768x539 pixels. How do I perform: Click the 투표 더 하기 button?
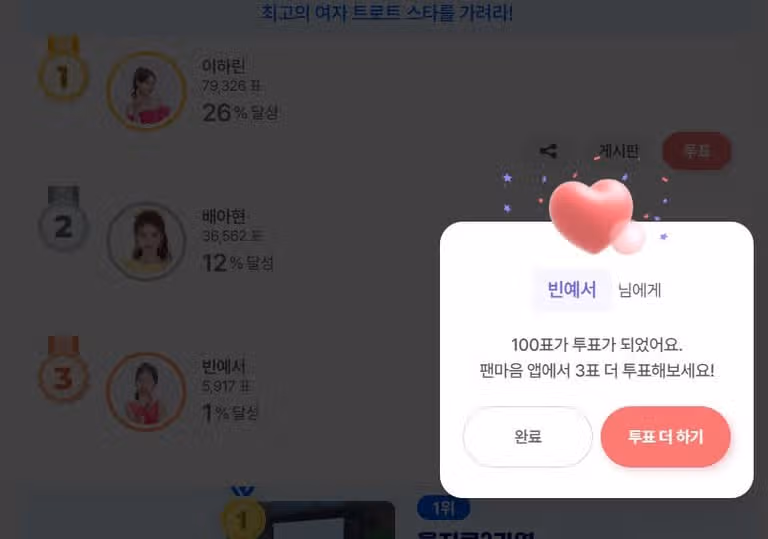666,437
